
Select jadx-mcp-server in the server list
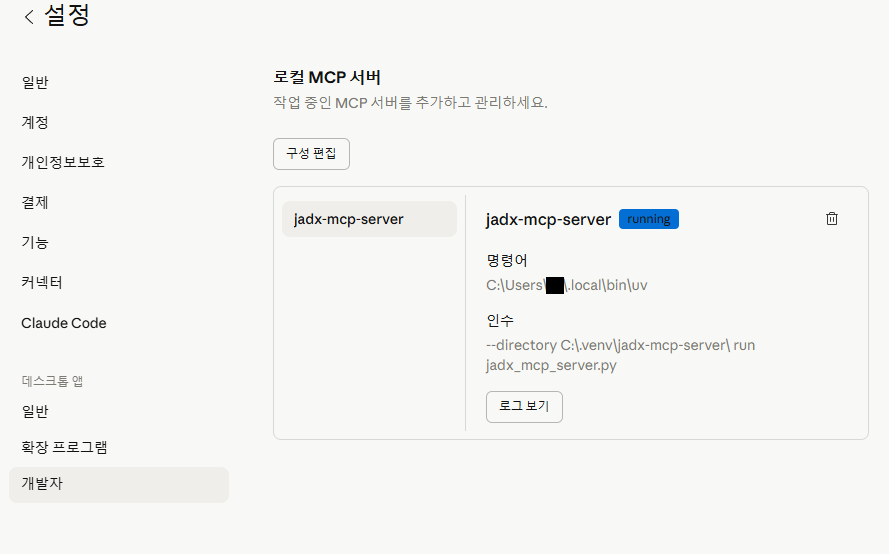click(x=369, y=219)
